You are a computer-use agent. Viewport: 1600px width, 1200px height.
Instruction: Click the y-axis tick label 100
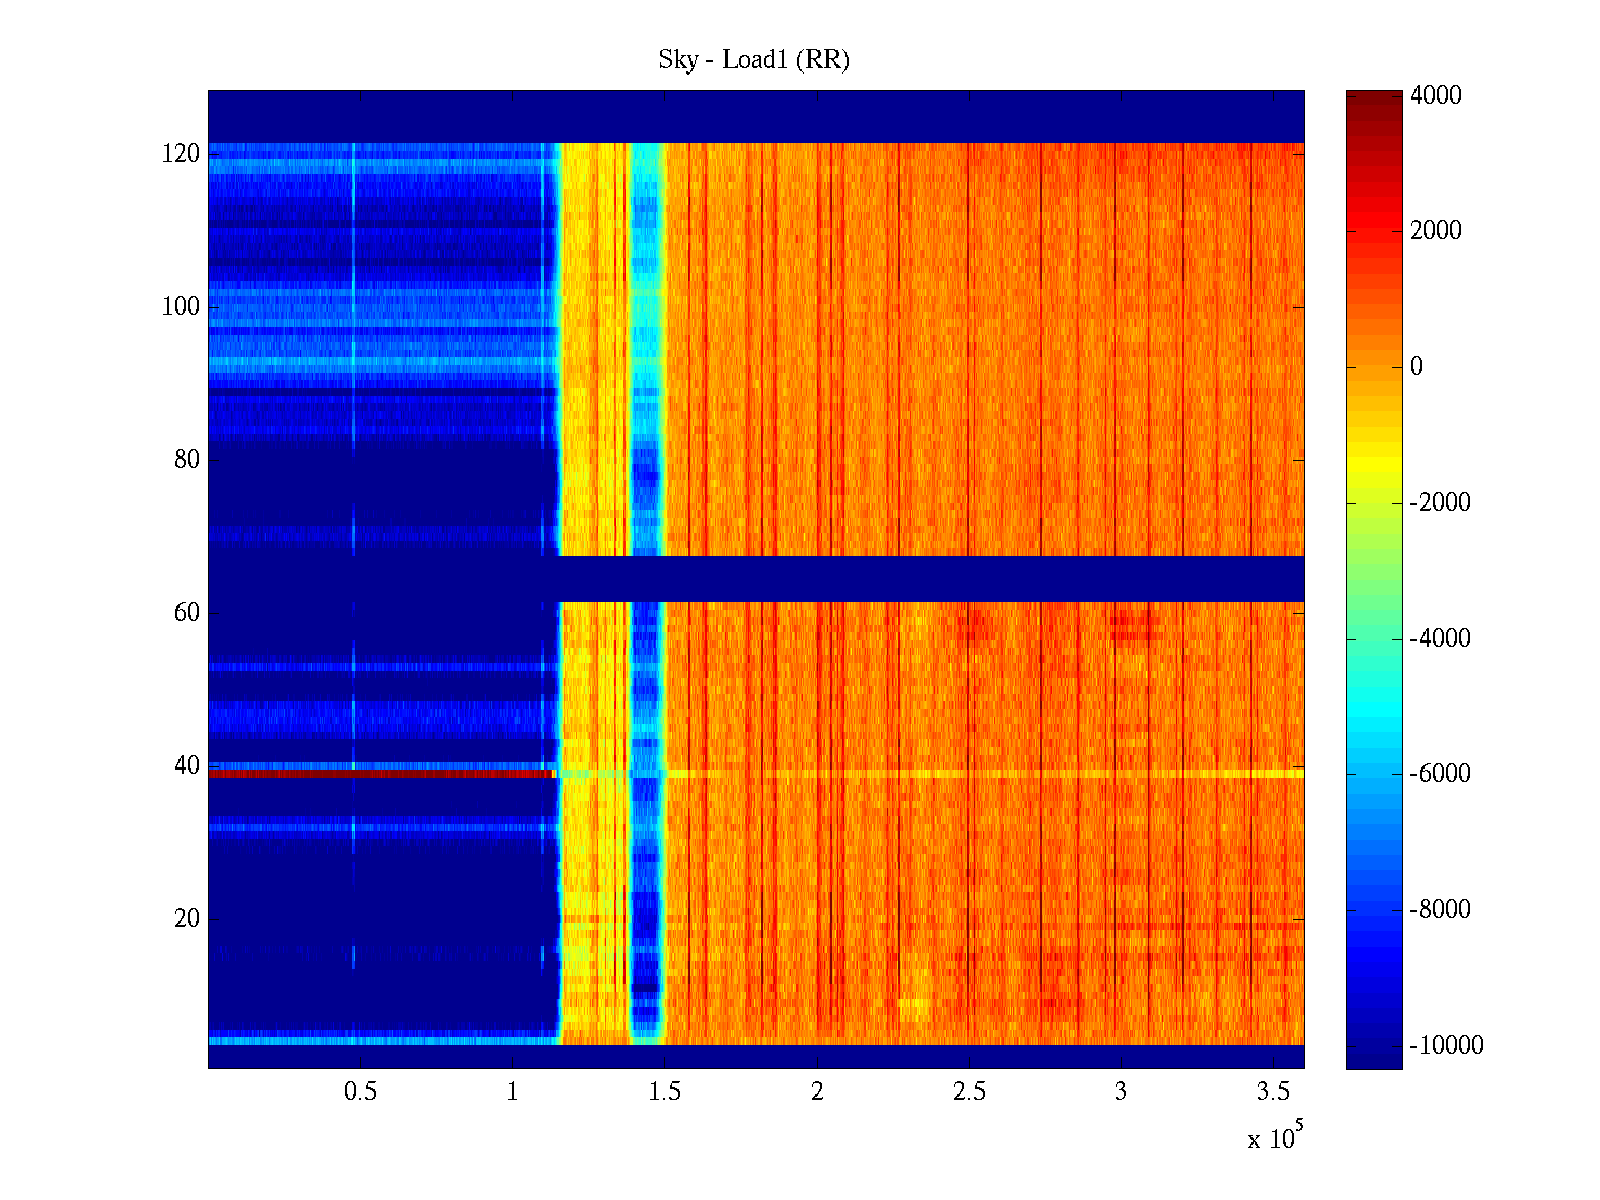point(181,307)
